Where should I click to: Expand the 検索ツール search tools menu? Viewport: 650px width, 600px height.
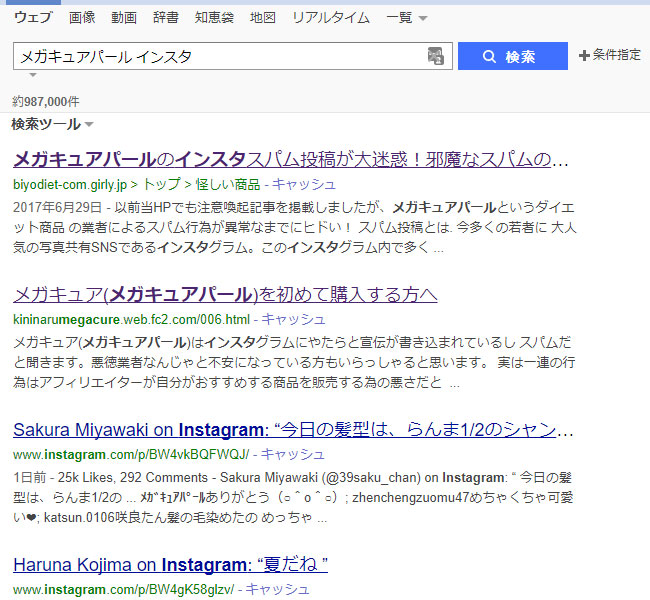pyautogui.click(x=52, y=124)
